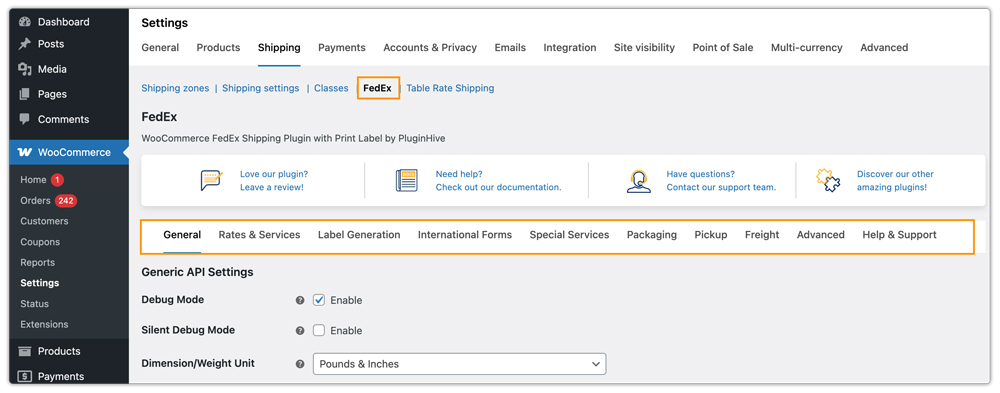Open the Help & Support tab
This screenshot has width=1000, height=393.
pos(899,235)
